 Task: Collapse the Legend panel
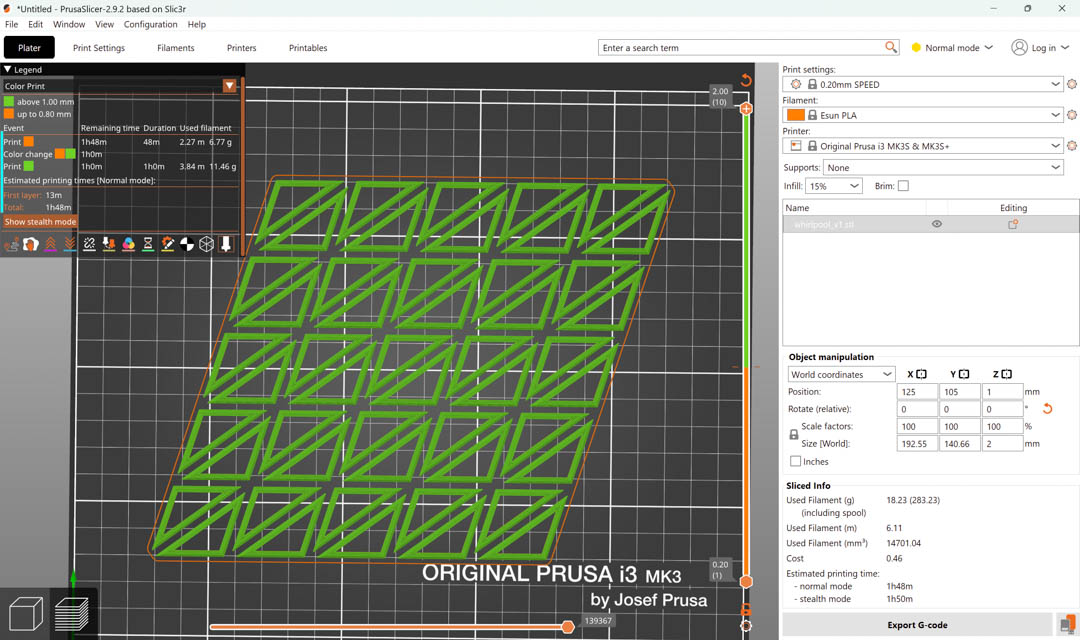pos(8,70)
